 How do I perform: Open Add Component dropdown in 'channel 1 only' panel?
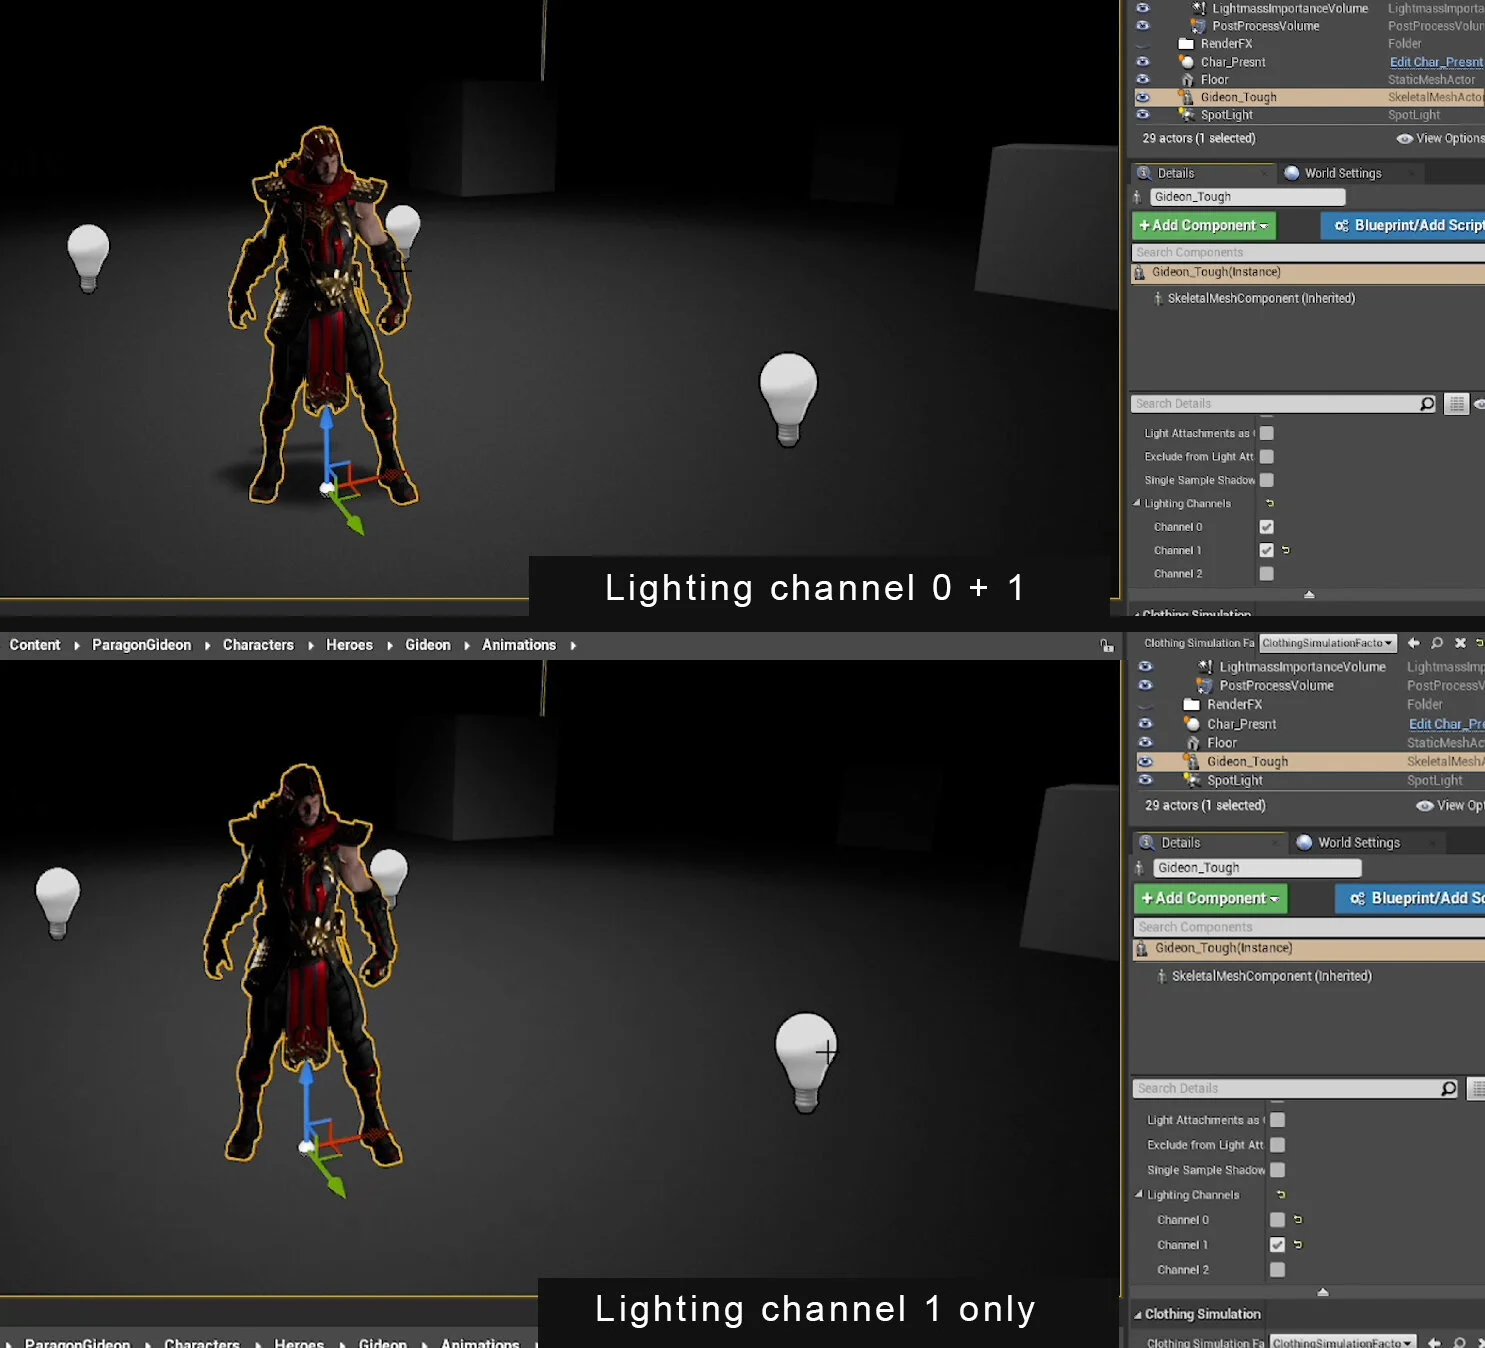pos(1211,899)
